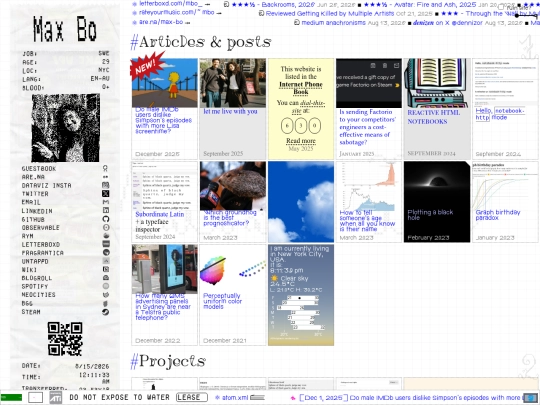Open the 'Graph birthday paradox' article
The height and width of the screenshot is (405, 540).
point(498,215)
